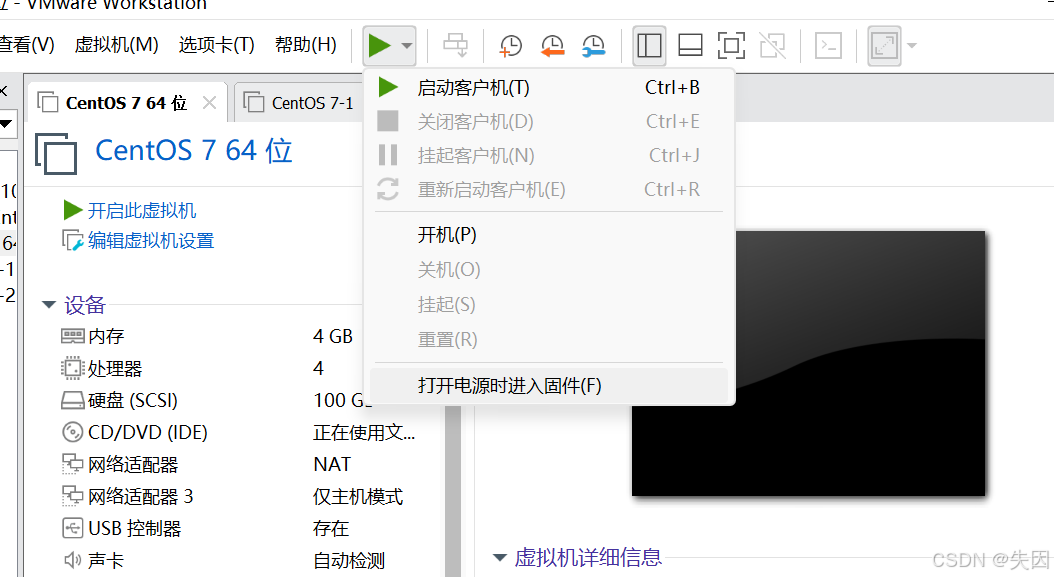Open the 声卡 device entry
The image size is (1054, 577).
coord(93,560)
